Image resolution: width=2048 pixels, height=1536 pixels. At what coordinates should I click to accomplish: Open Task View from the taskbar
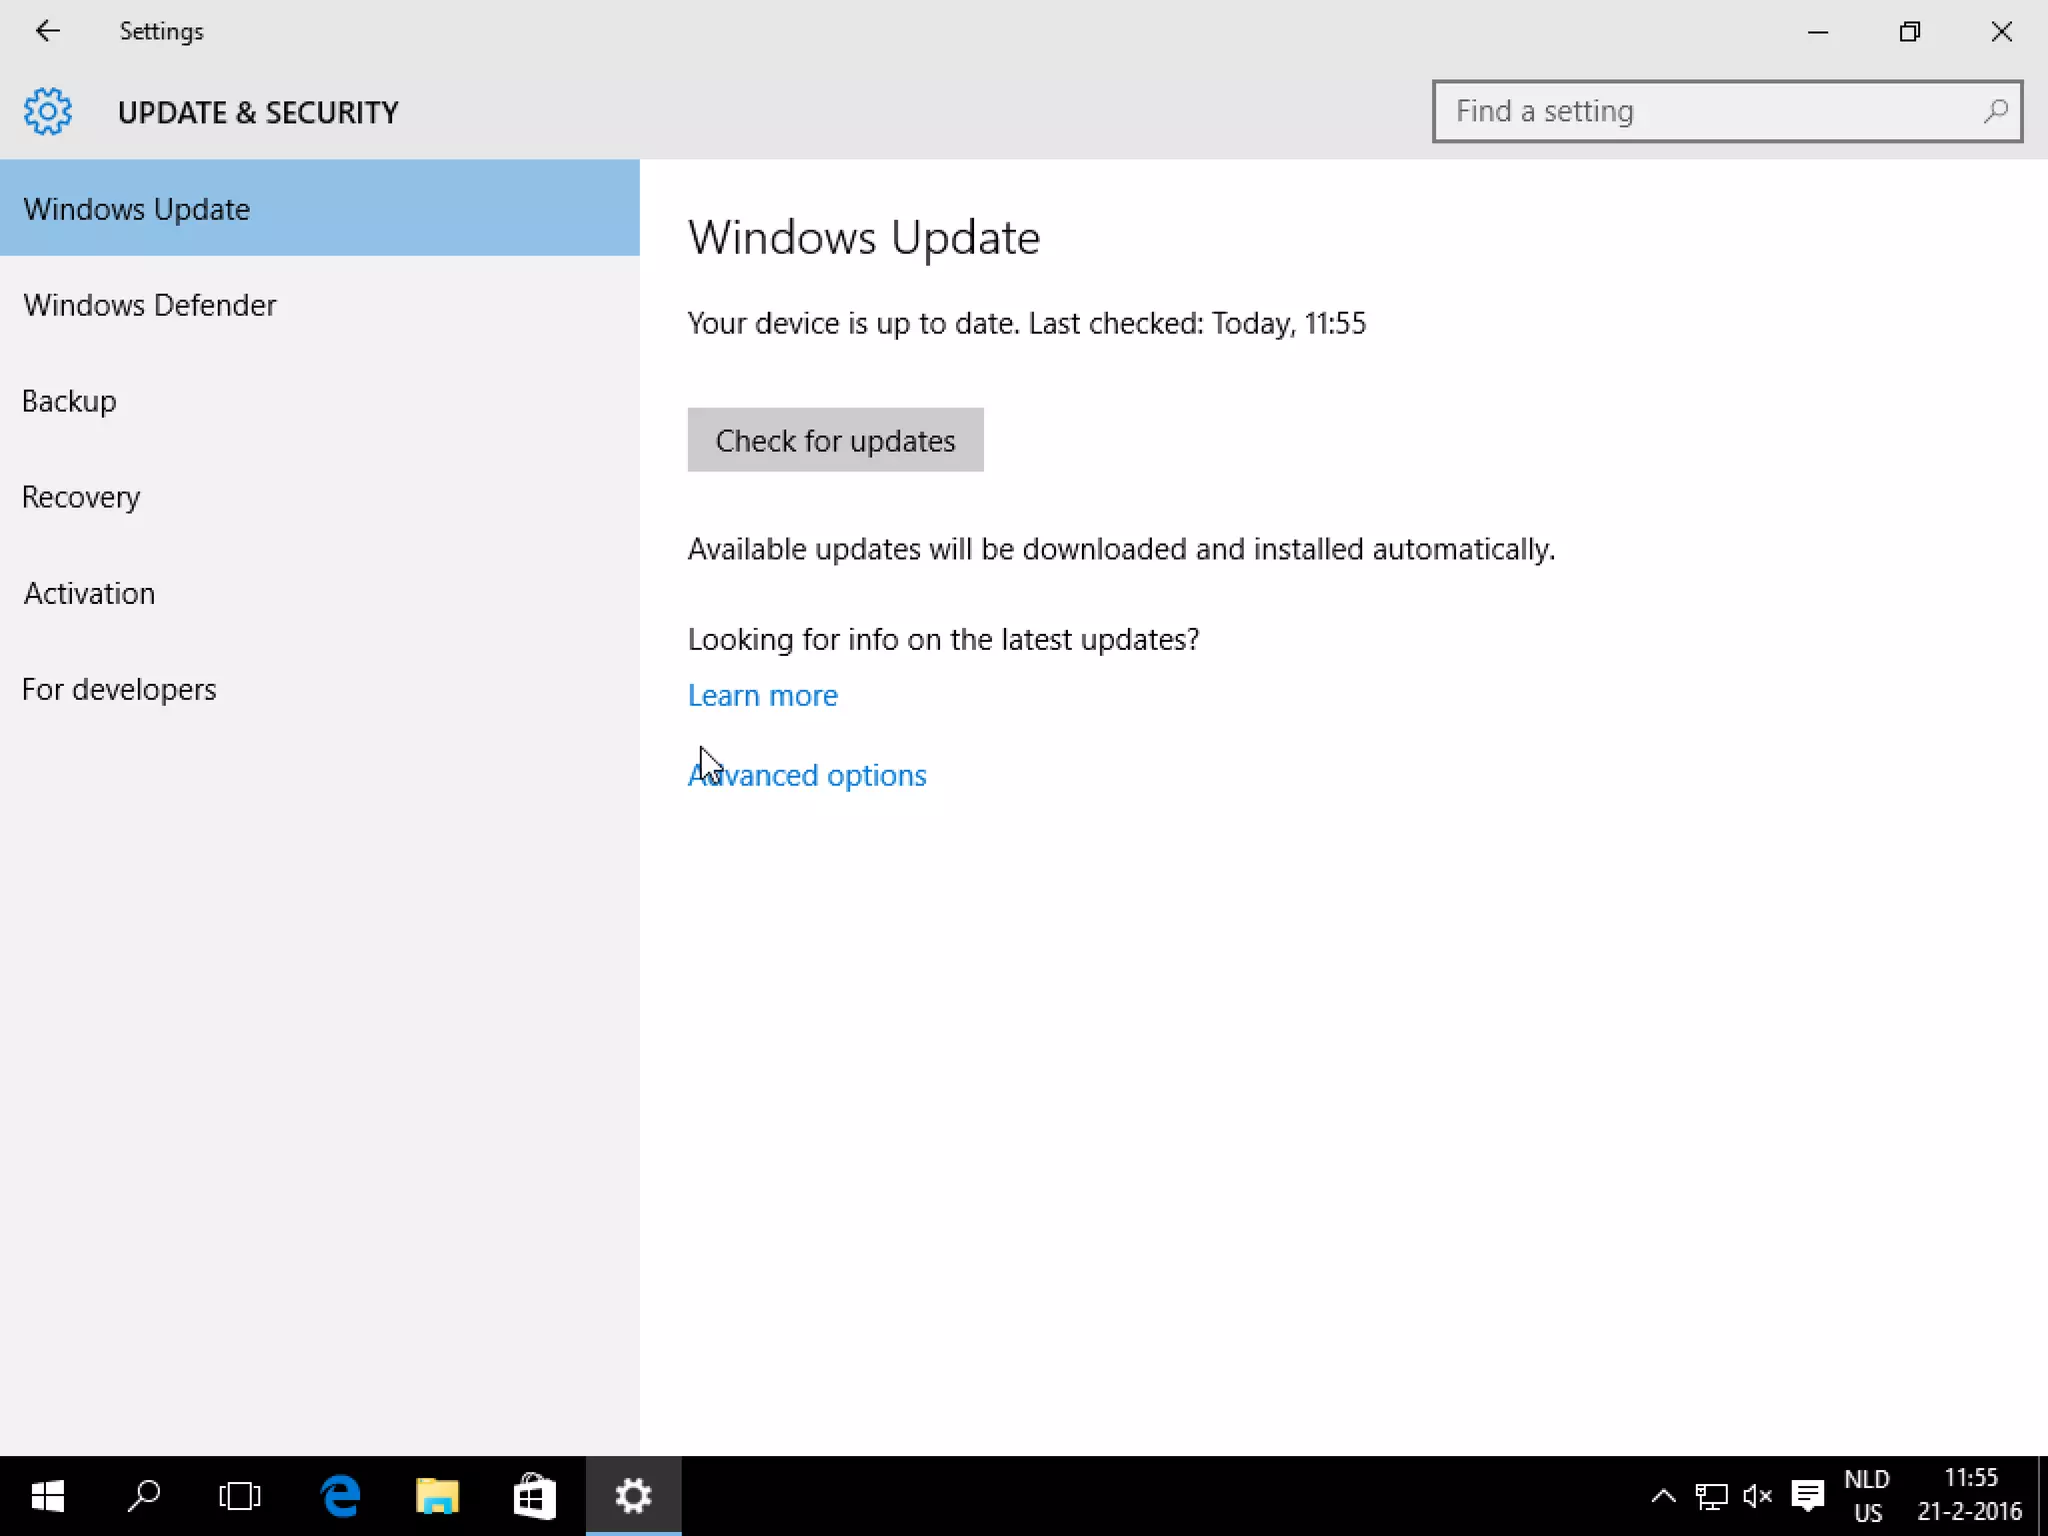[x=239, y=1496]
